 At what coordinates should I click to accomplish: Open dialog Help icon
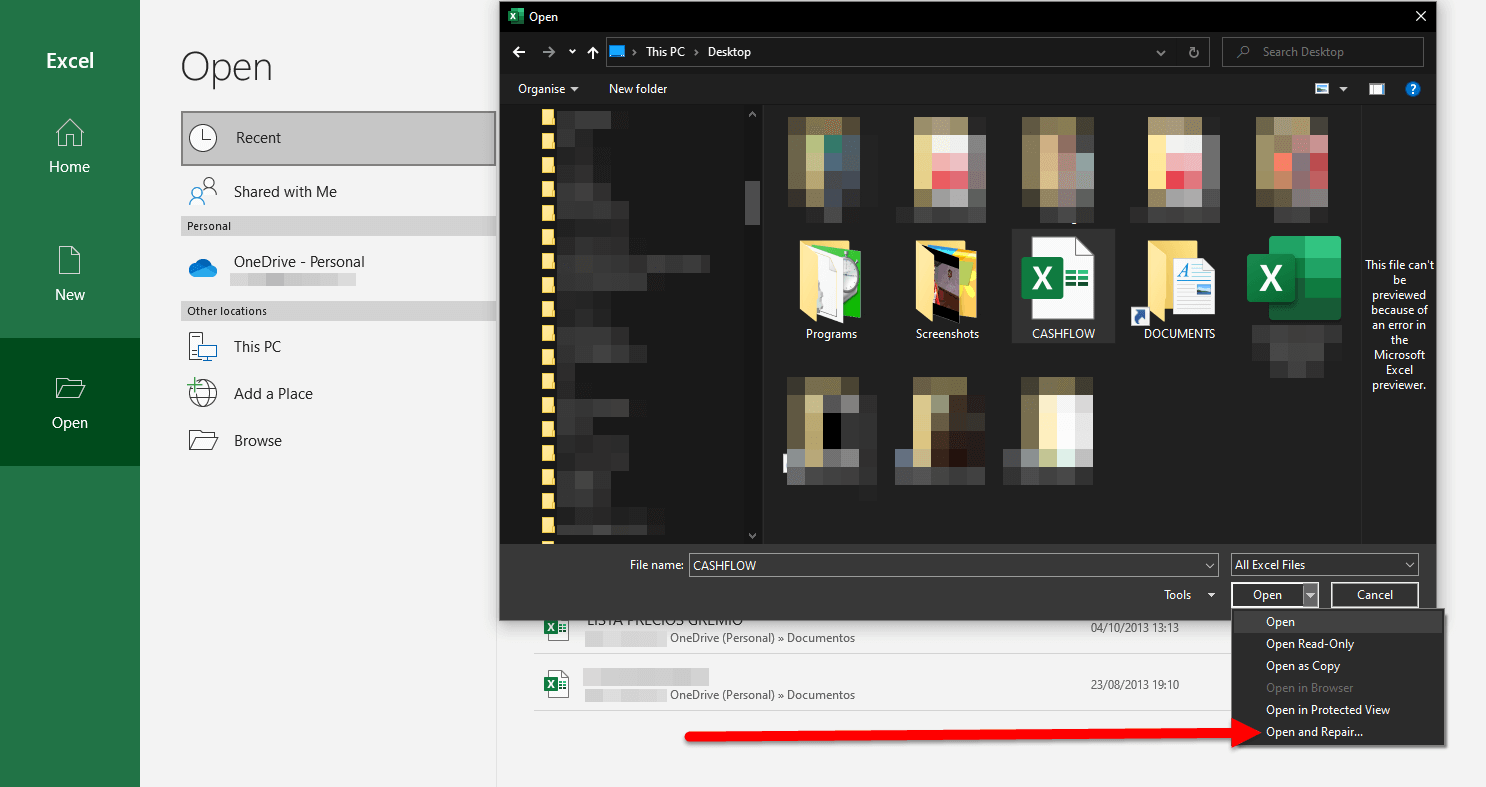pos(1413,89)
